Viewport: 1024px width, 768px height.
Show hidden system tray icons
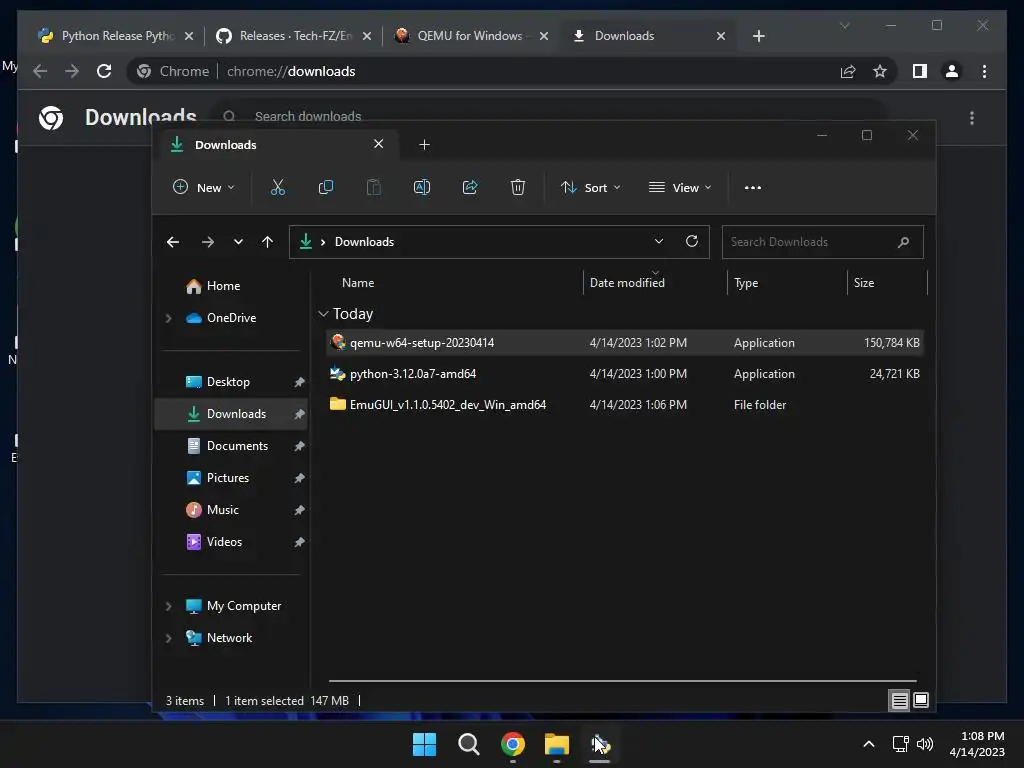pyautogui.click(x=869, y=744)
